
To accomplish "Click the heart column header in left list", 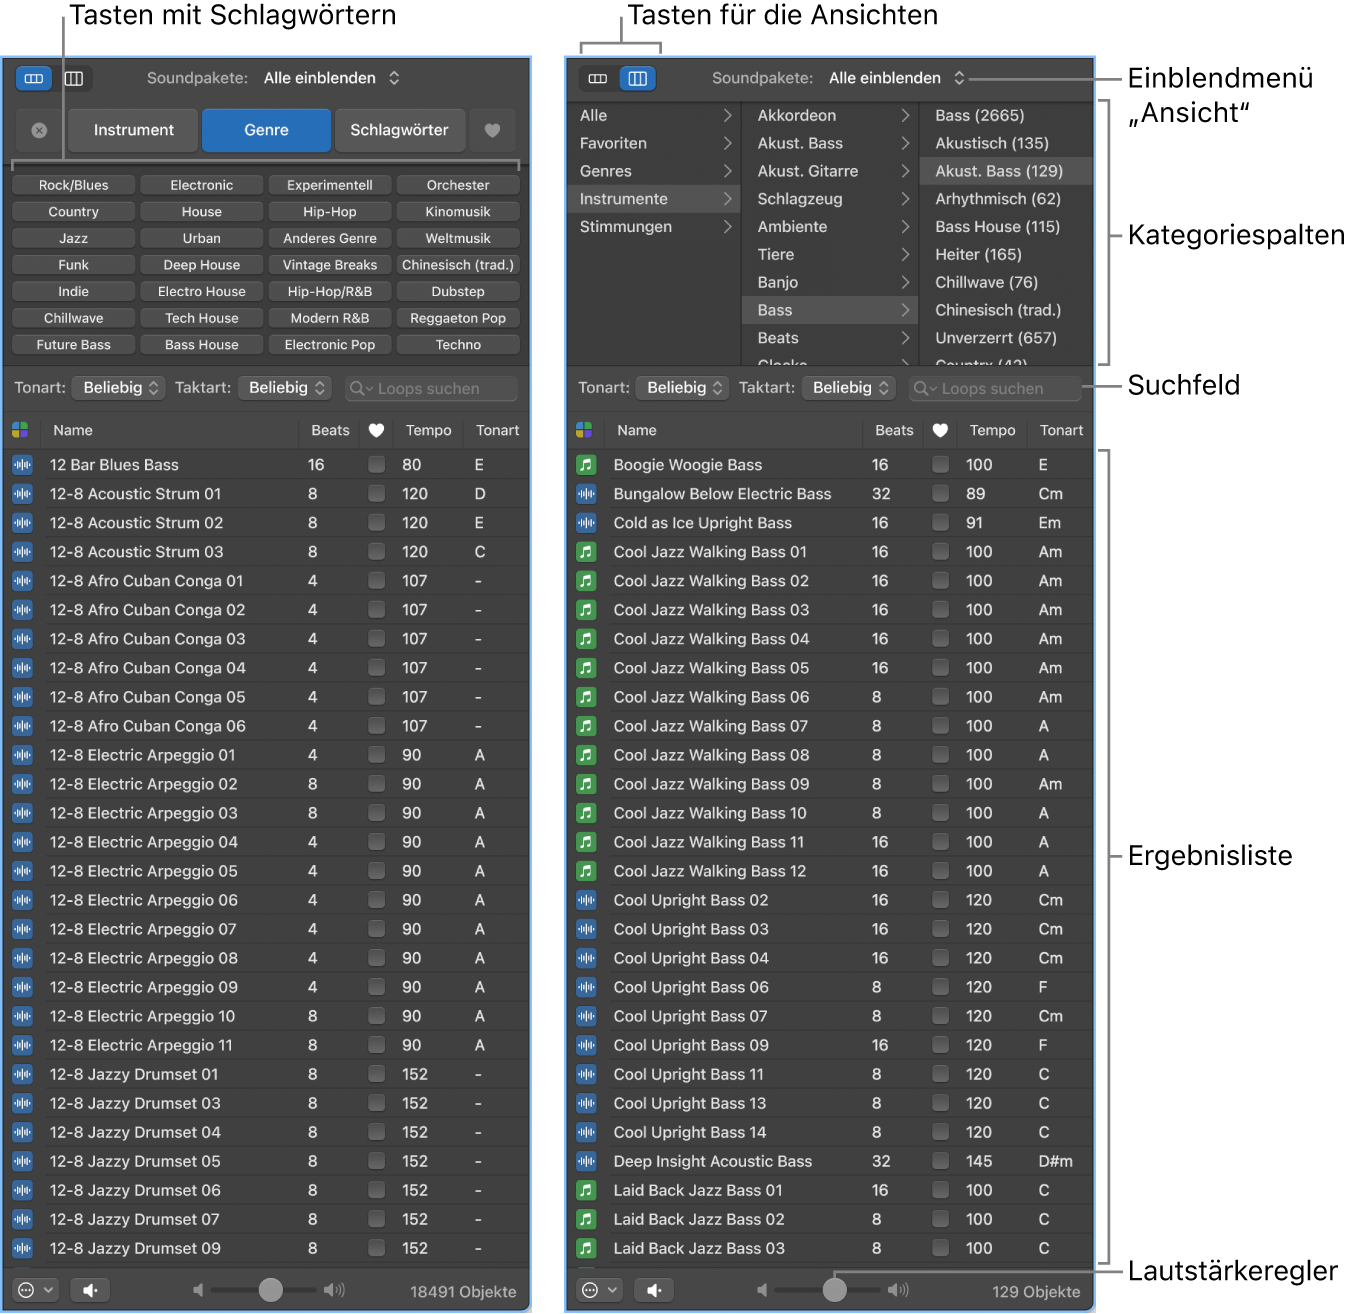I will click(x=376, y=430).
